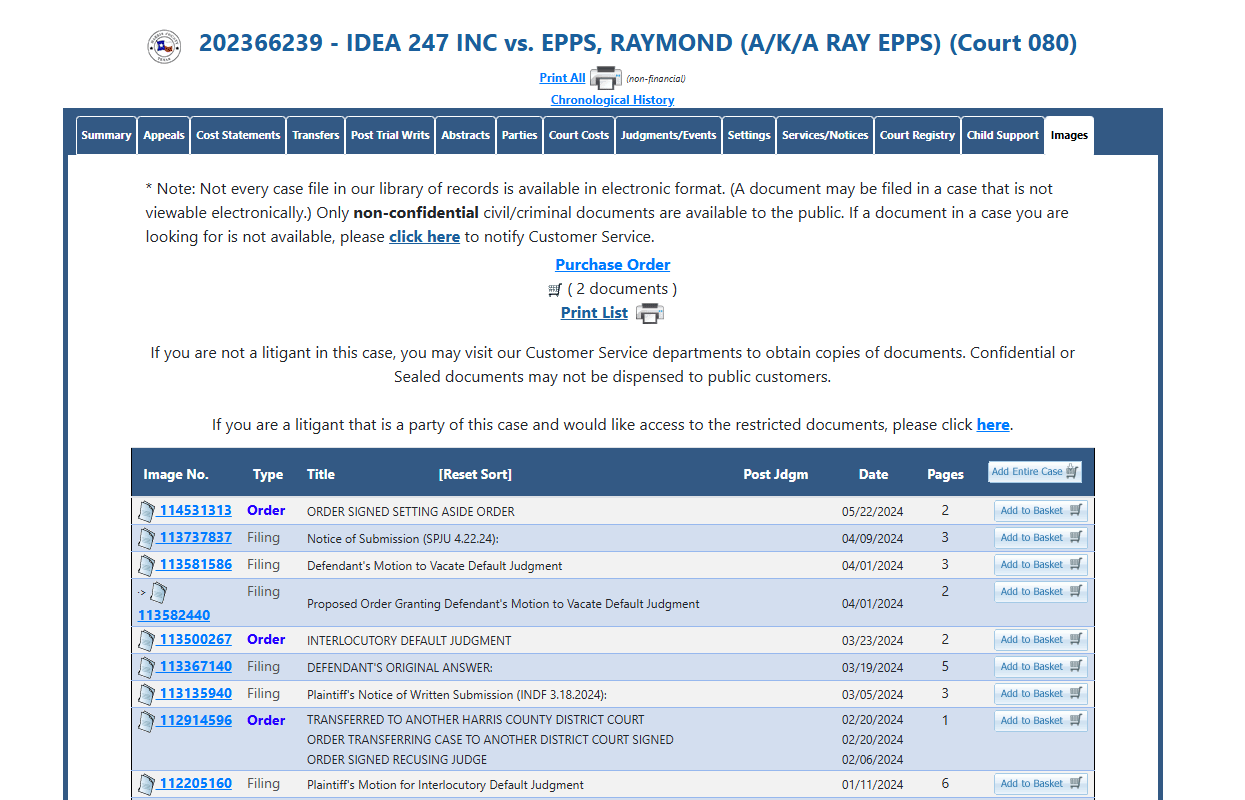Open image number 113135940
Viewport: 1245px width, 800px height.
(196, 694)
